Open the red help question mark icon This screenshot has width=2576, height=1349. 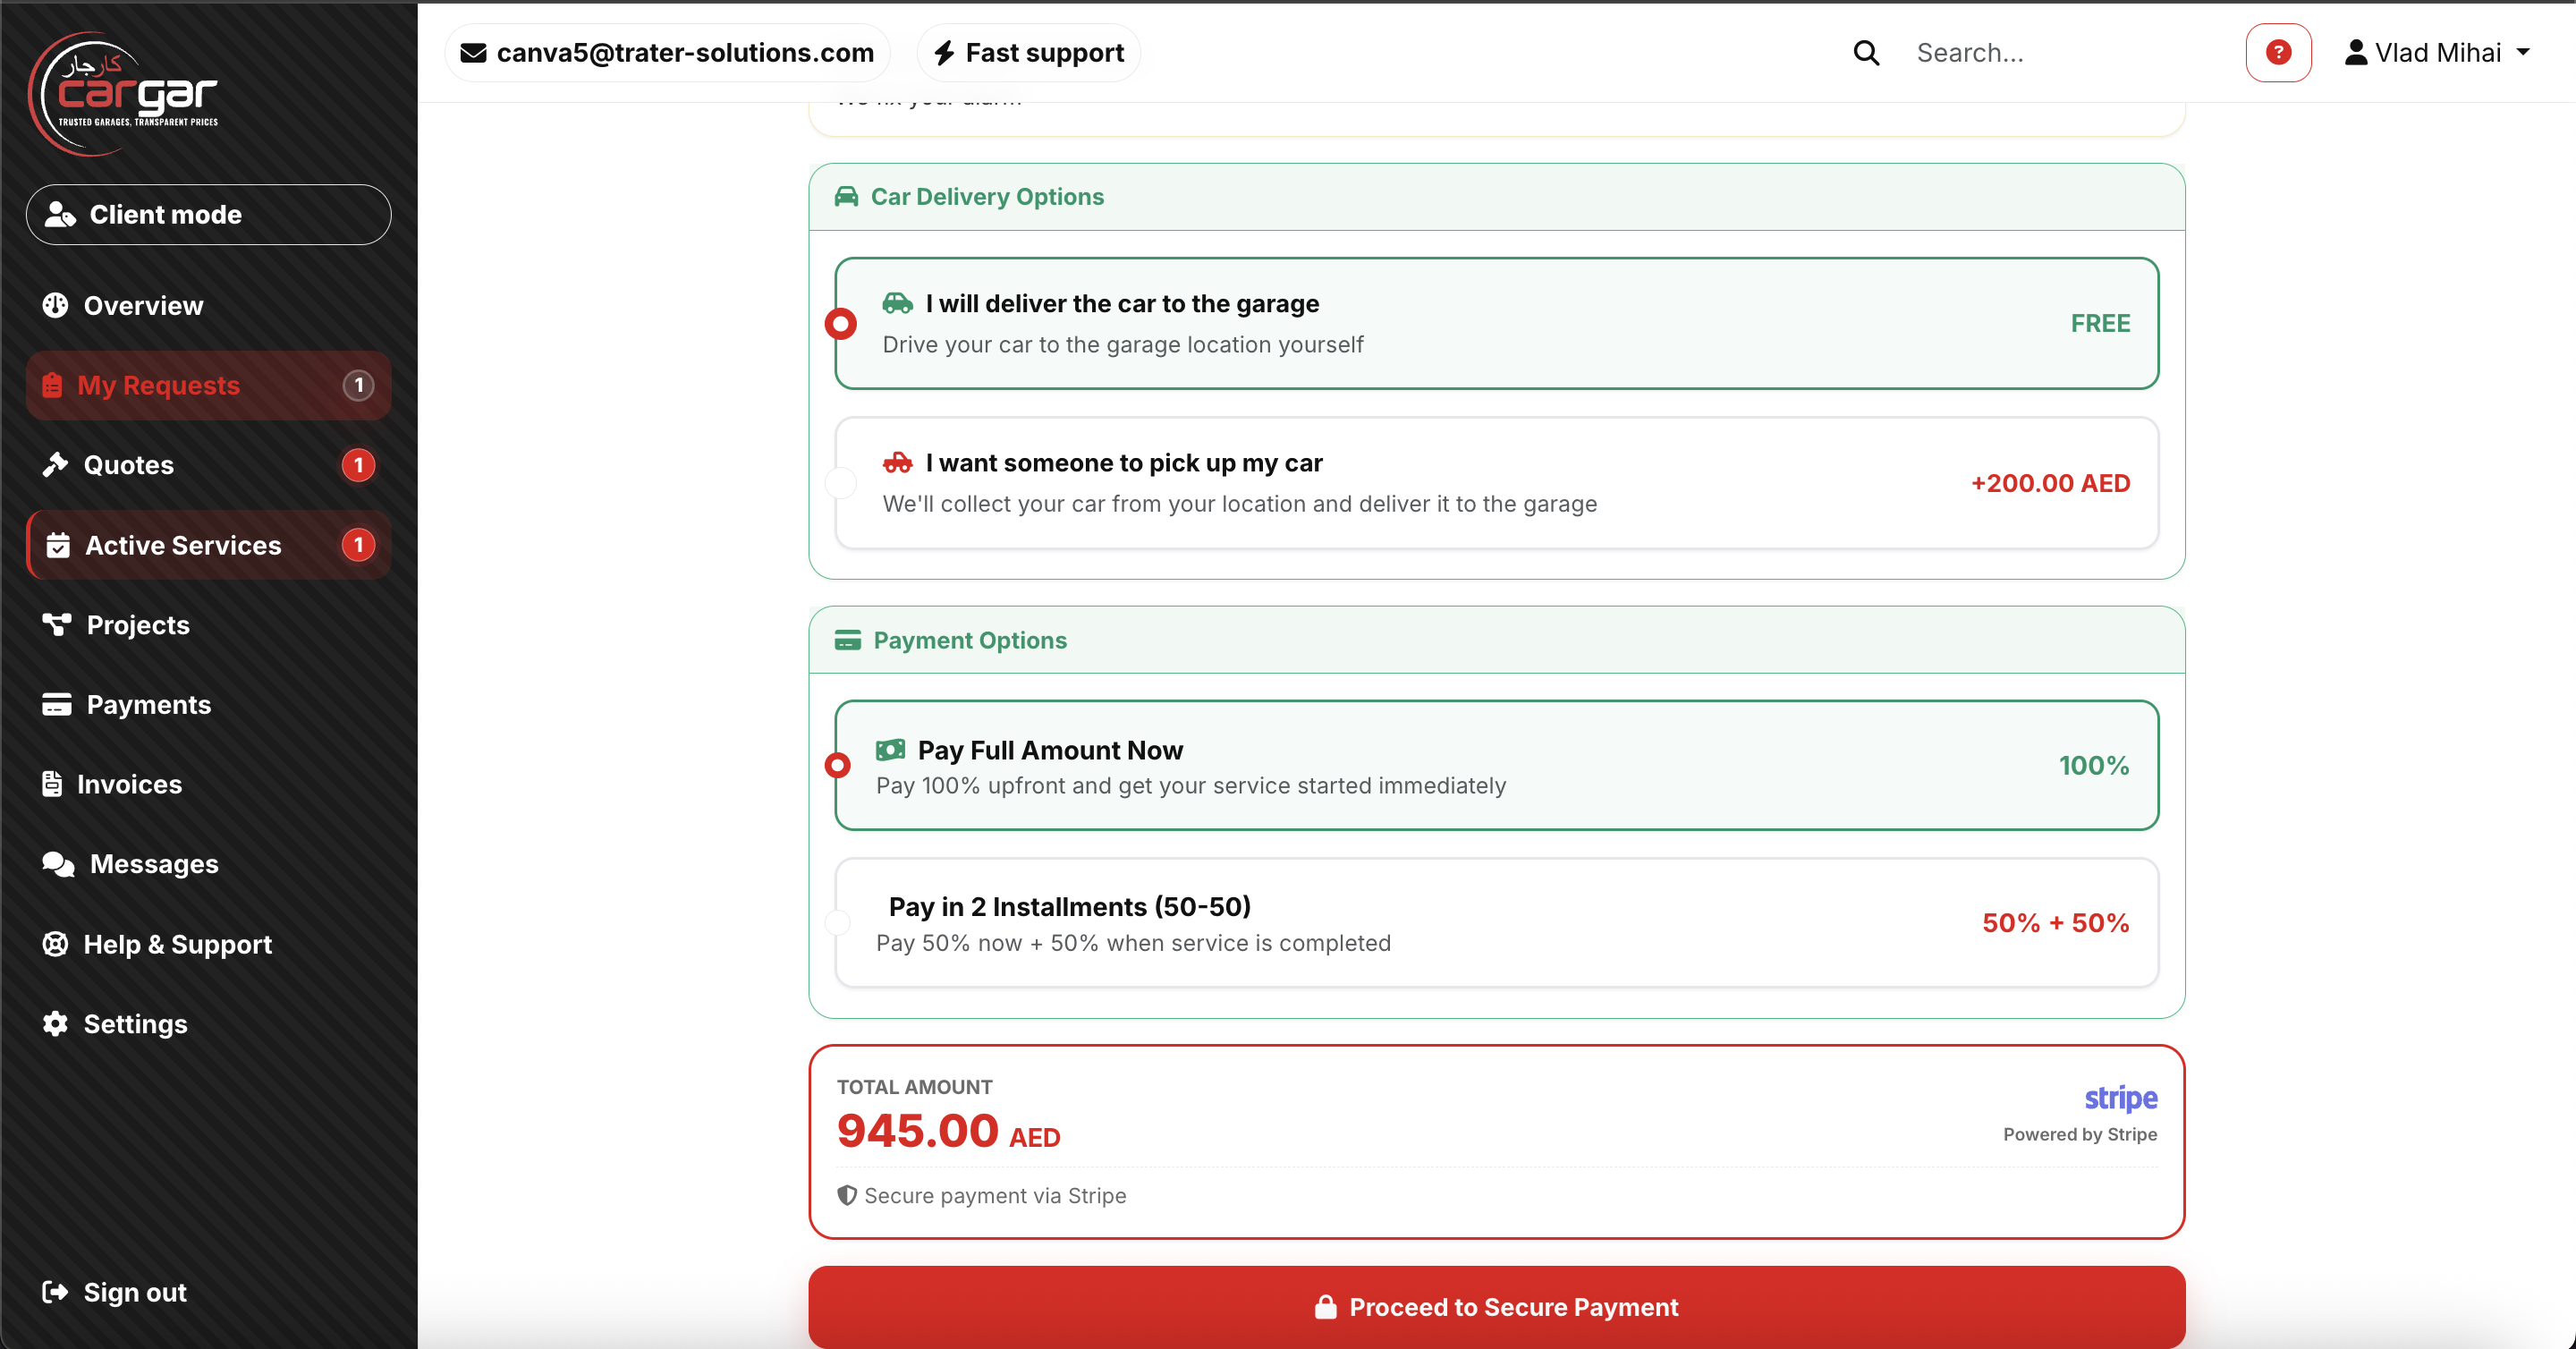tap(2278, 52)
